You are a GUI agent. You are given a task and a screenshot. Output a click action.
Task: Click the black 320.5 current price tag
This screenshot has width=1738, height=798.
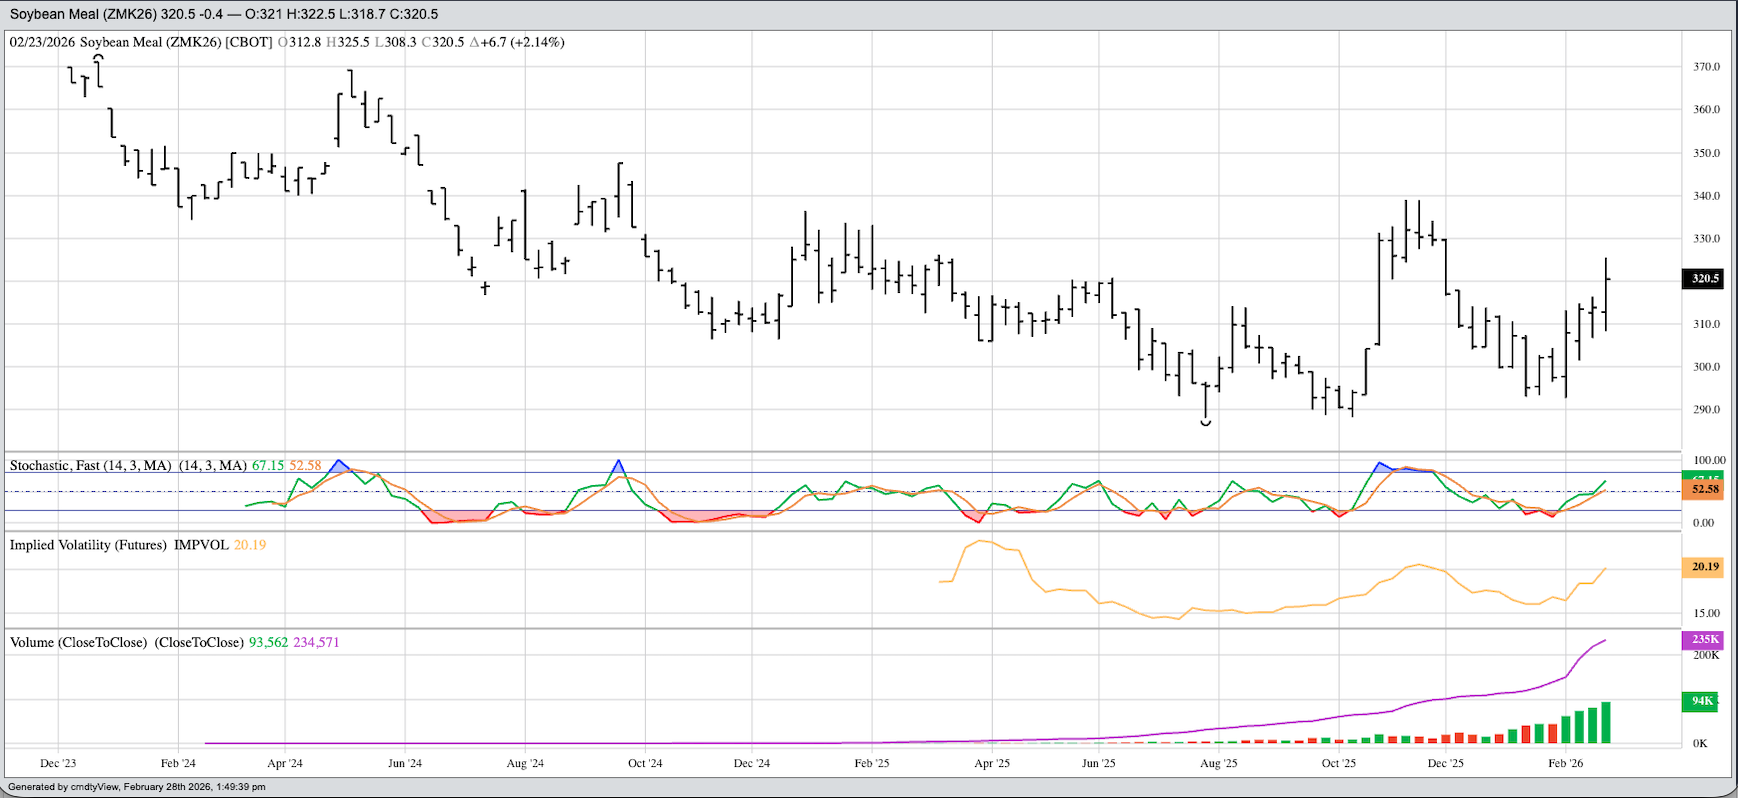click(1704, 279)
